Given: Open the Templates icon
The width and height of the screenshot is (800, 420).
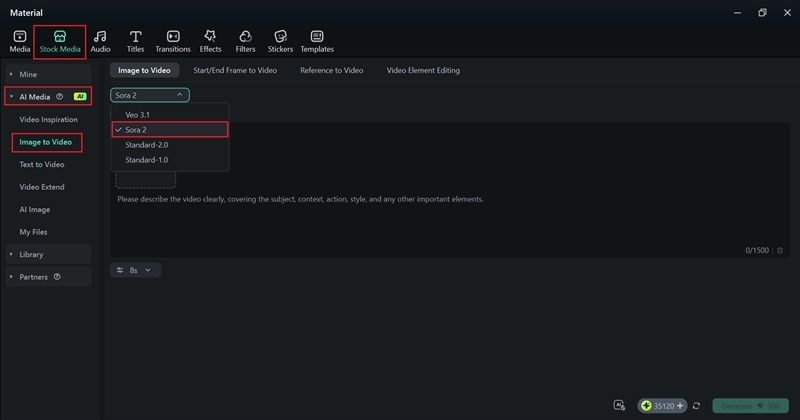Looking at the screenshot, I should (x=317, y=36).
